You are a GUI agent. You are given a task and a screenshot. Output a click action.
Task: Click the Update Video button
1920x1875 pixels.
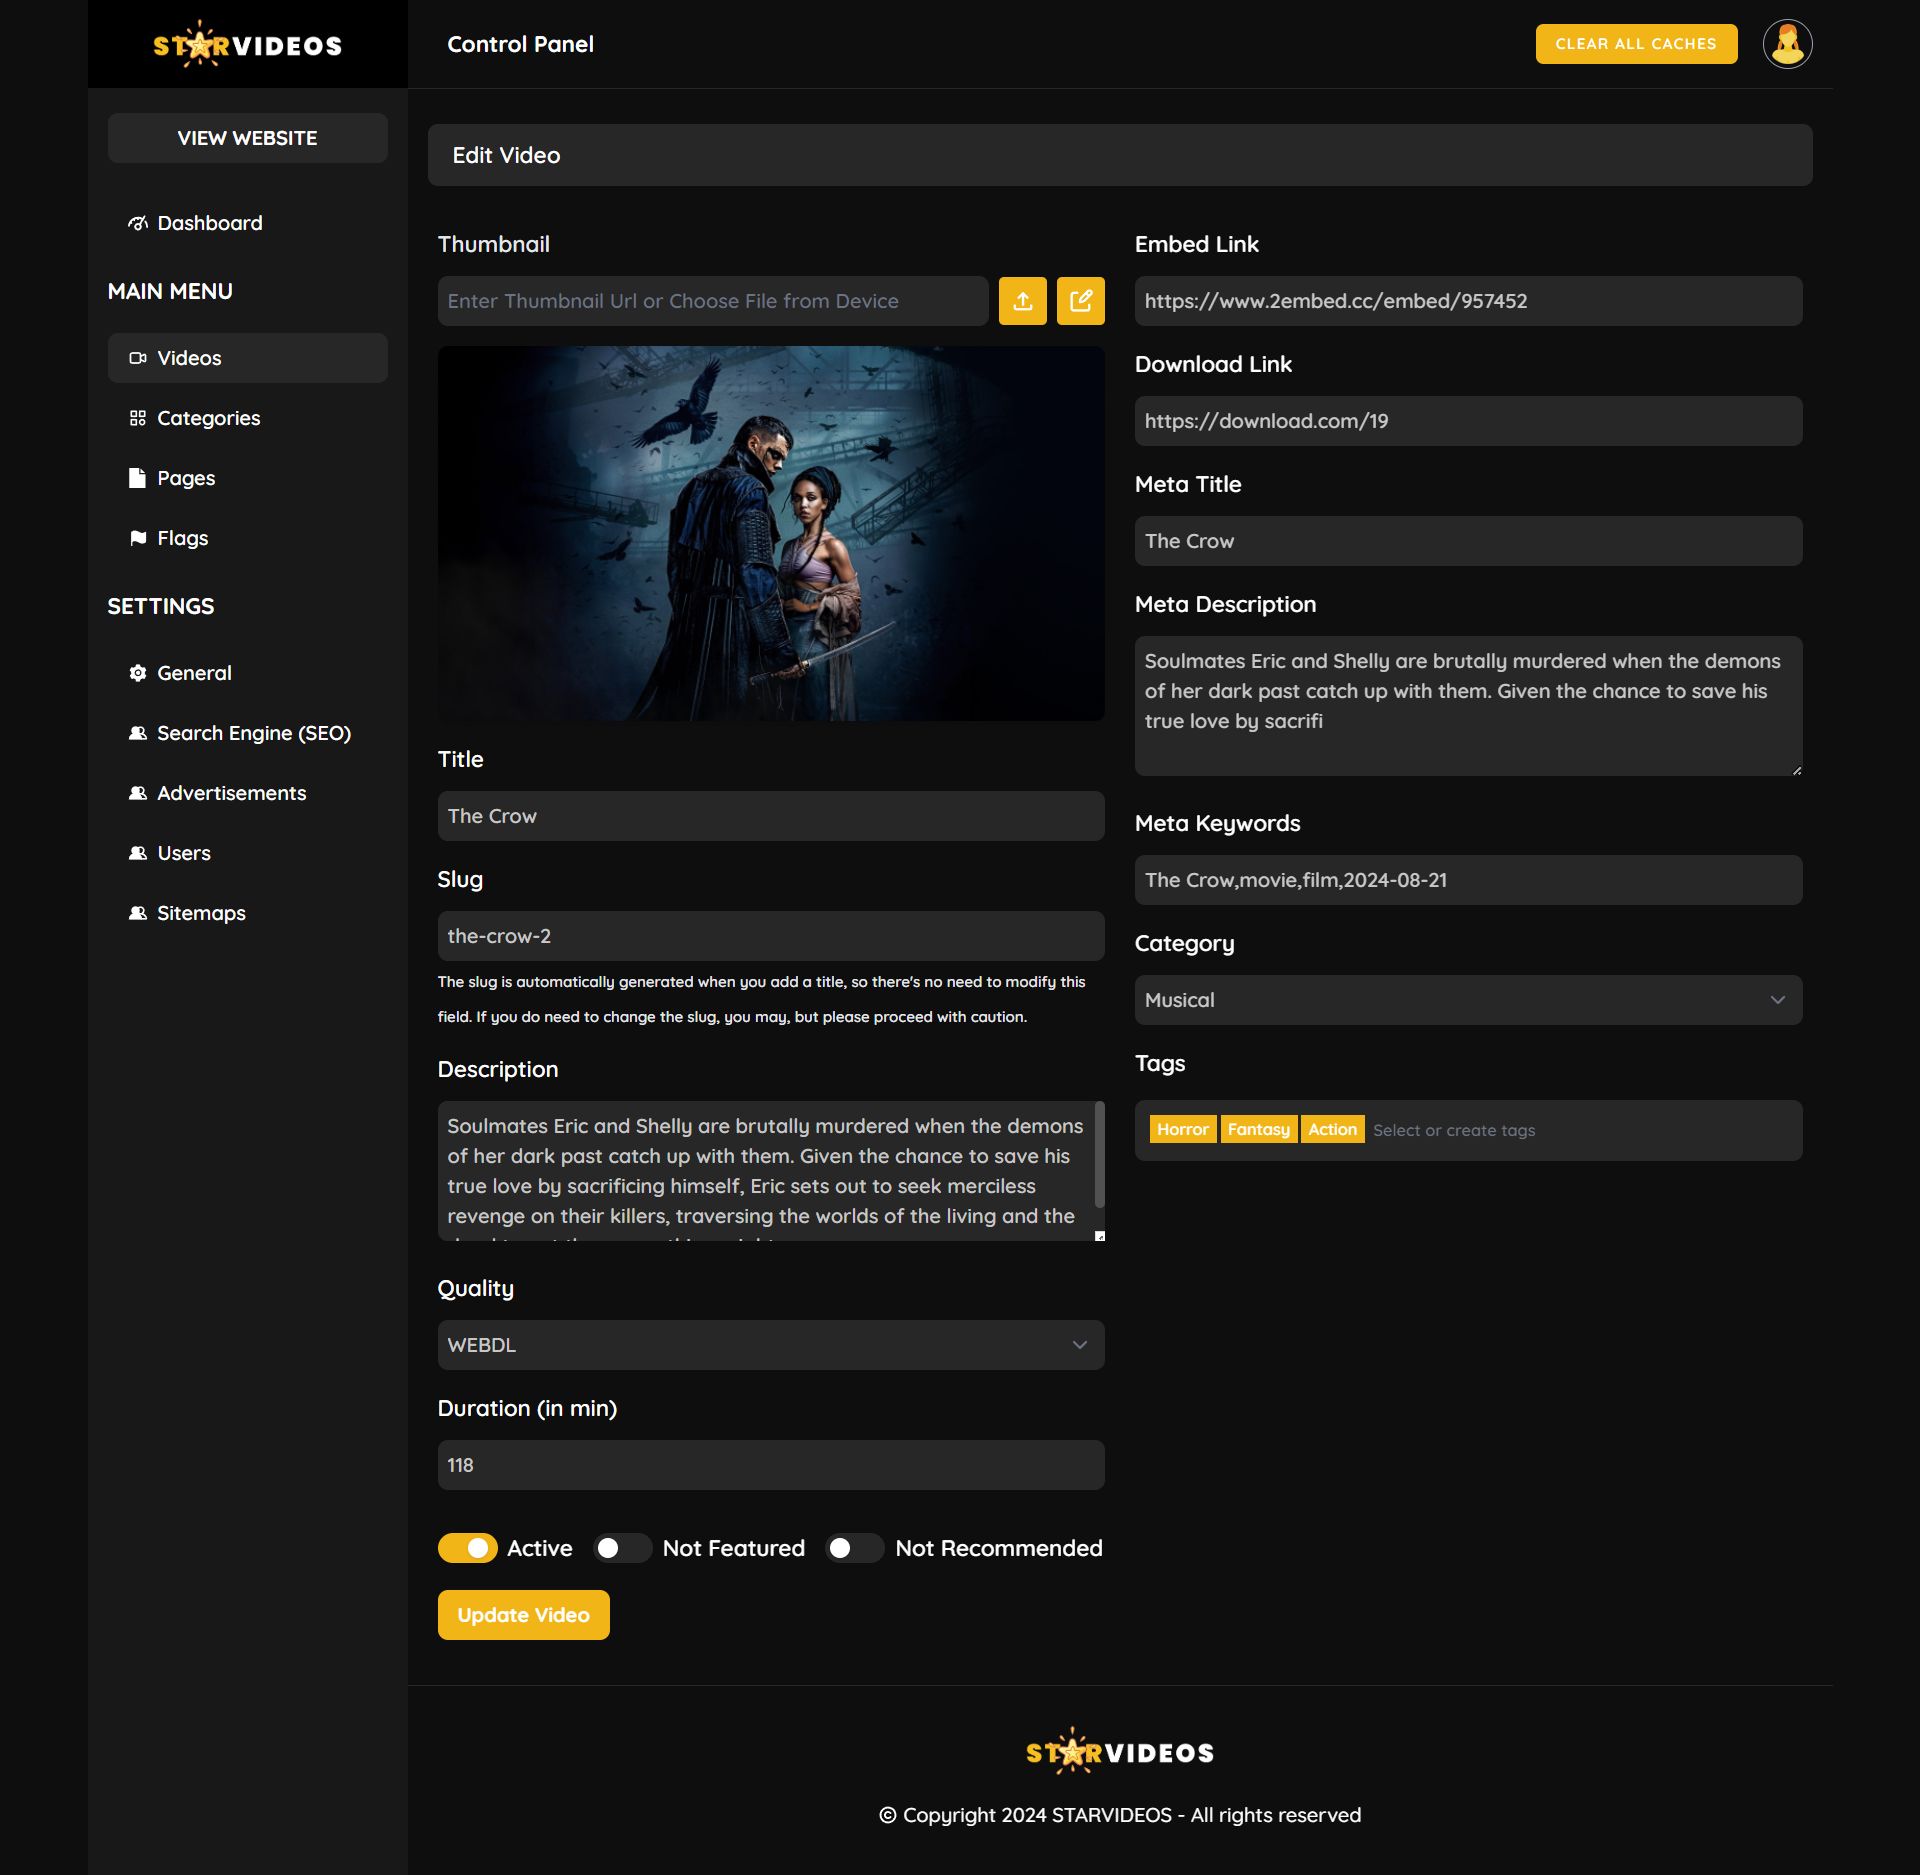(523, 1615)
